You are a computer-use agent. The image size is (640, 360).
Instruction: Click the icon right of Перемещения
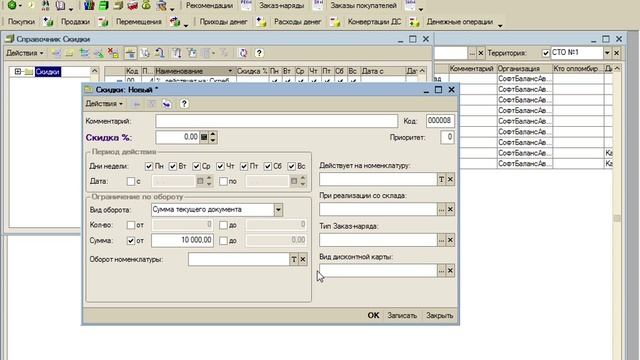coord(175,22)
